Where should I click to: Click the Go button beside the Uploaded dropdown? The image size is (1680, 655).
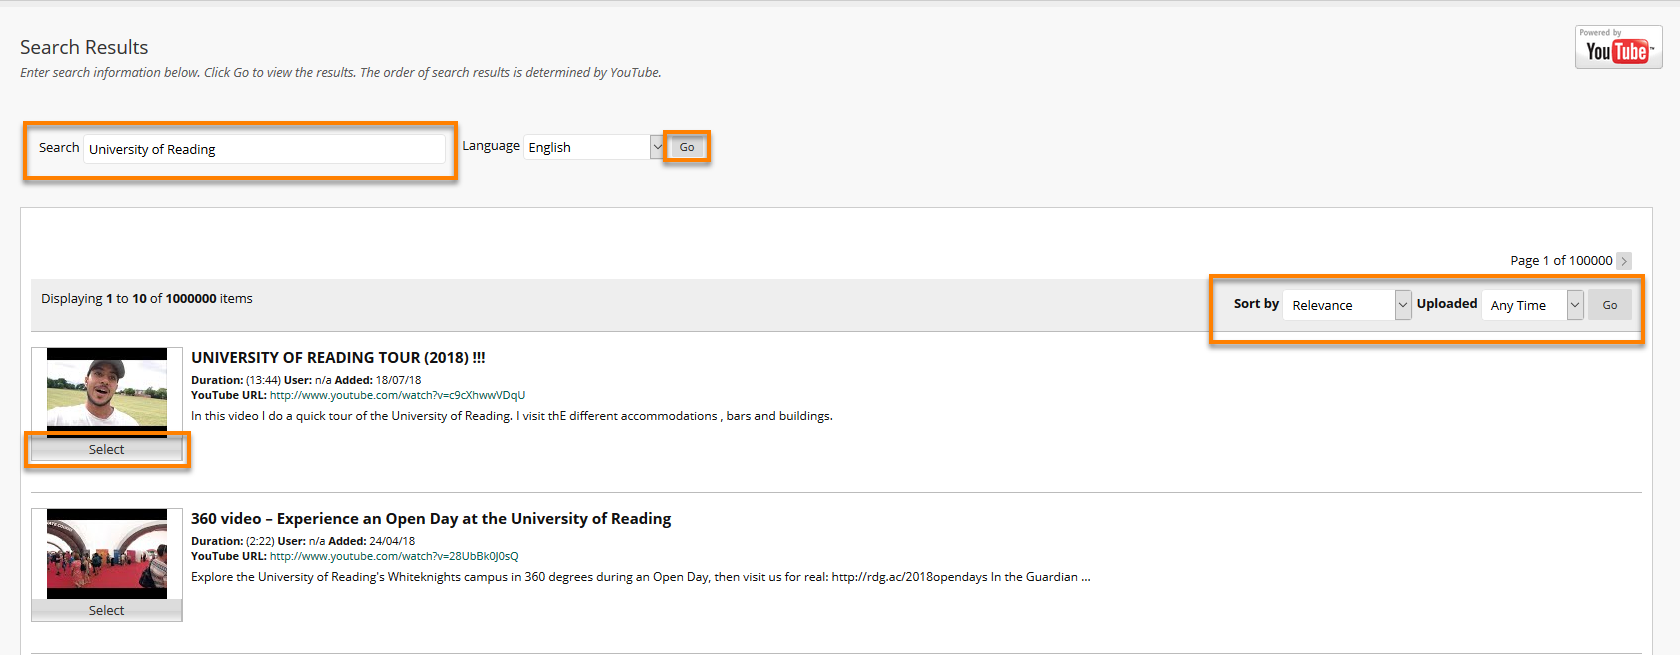click(1610, 305)
